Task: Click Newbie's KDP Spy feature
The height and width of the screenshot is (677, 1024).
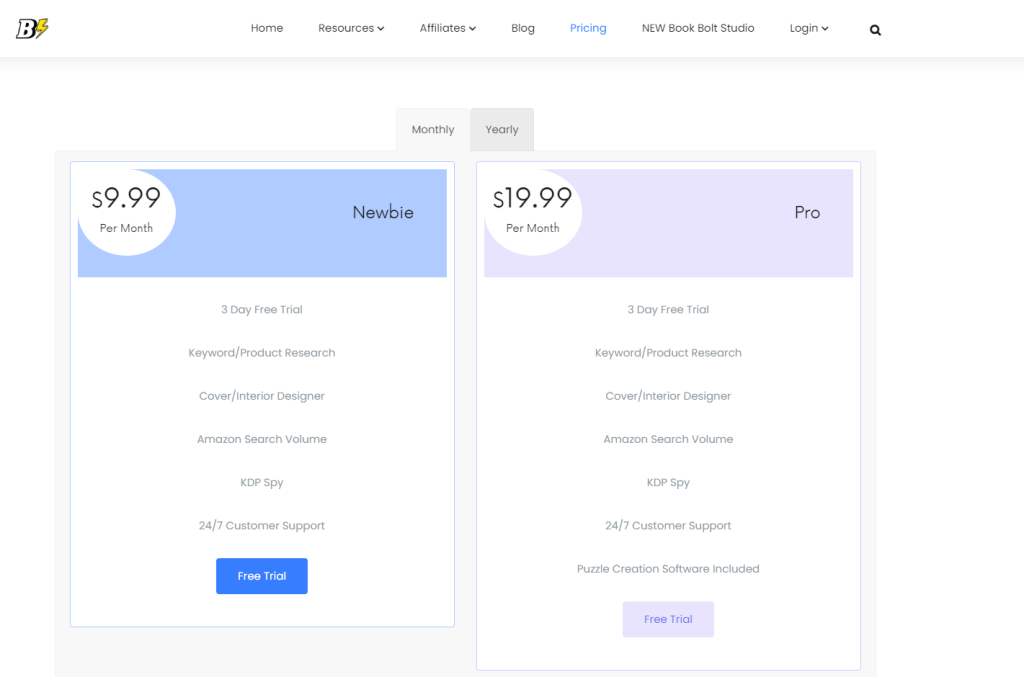Action: pos(262,482)
